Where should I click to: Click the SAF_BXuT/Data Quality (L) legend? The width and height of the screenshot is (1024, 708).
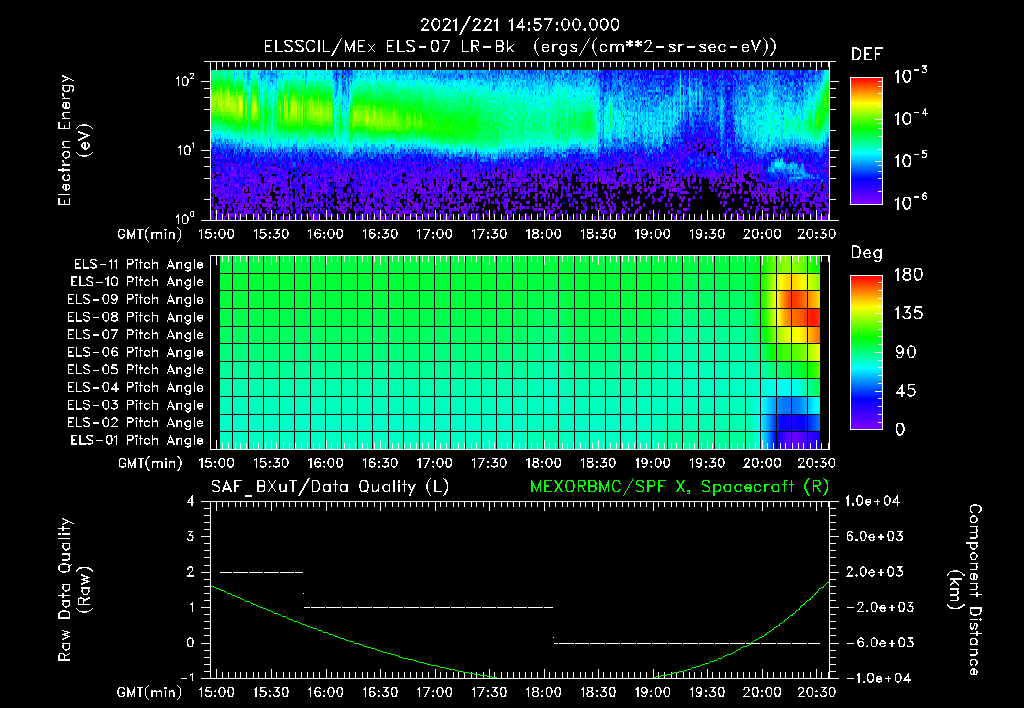click(330, 487)
